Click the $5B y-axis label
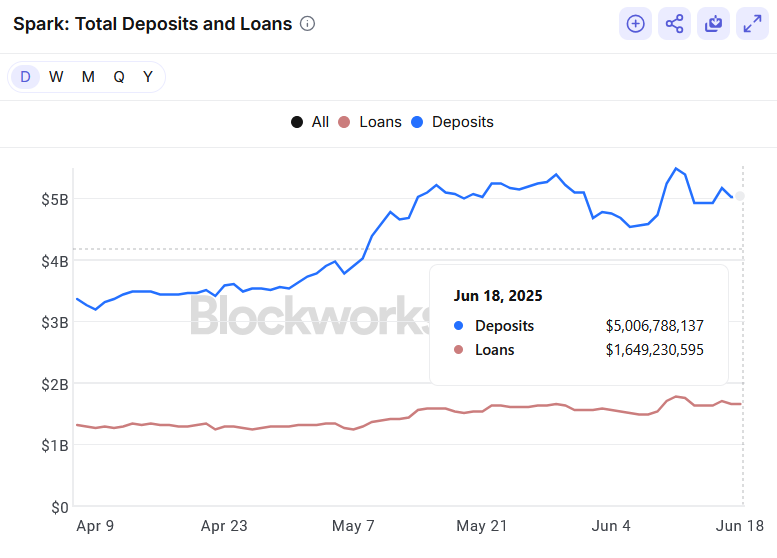 55,200
